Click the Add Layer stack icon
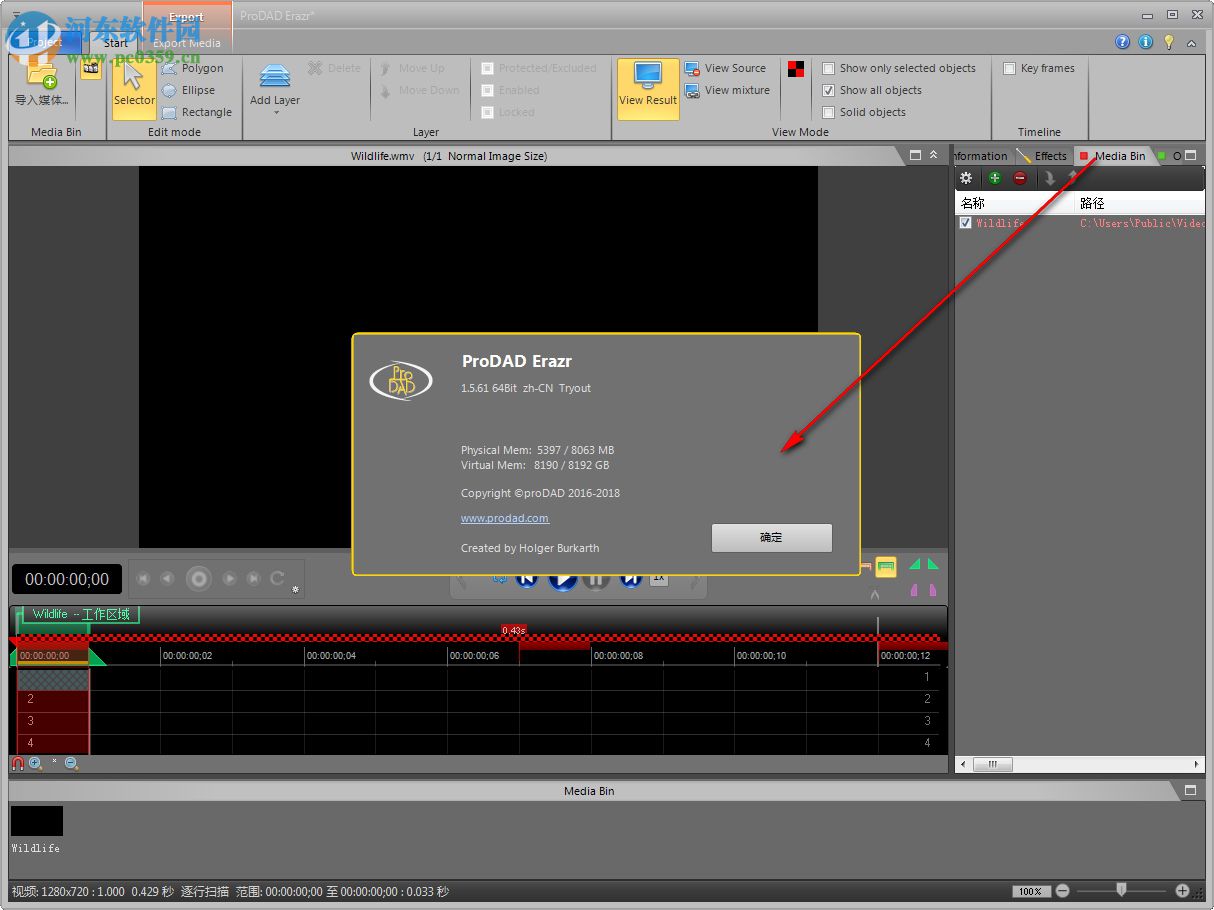1214x910 pixels. point(275,76)
